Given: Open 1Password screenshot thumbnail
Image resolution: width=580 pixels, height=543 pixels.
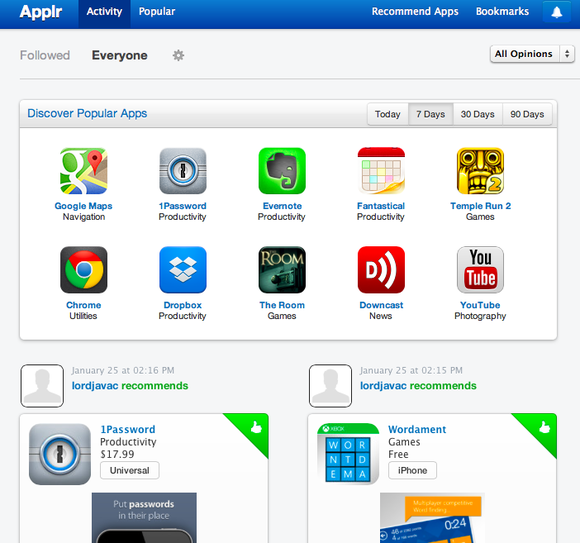Looking at the screenshot, I should point(144,518).
